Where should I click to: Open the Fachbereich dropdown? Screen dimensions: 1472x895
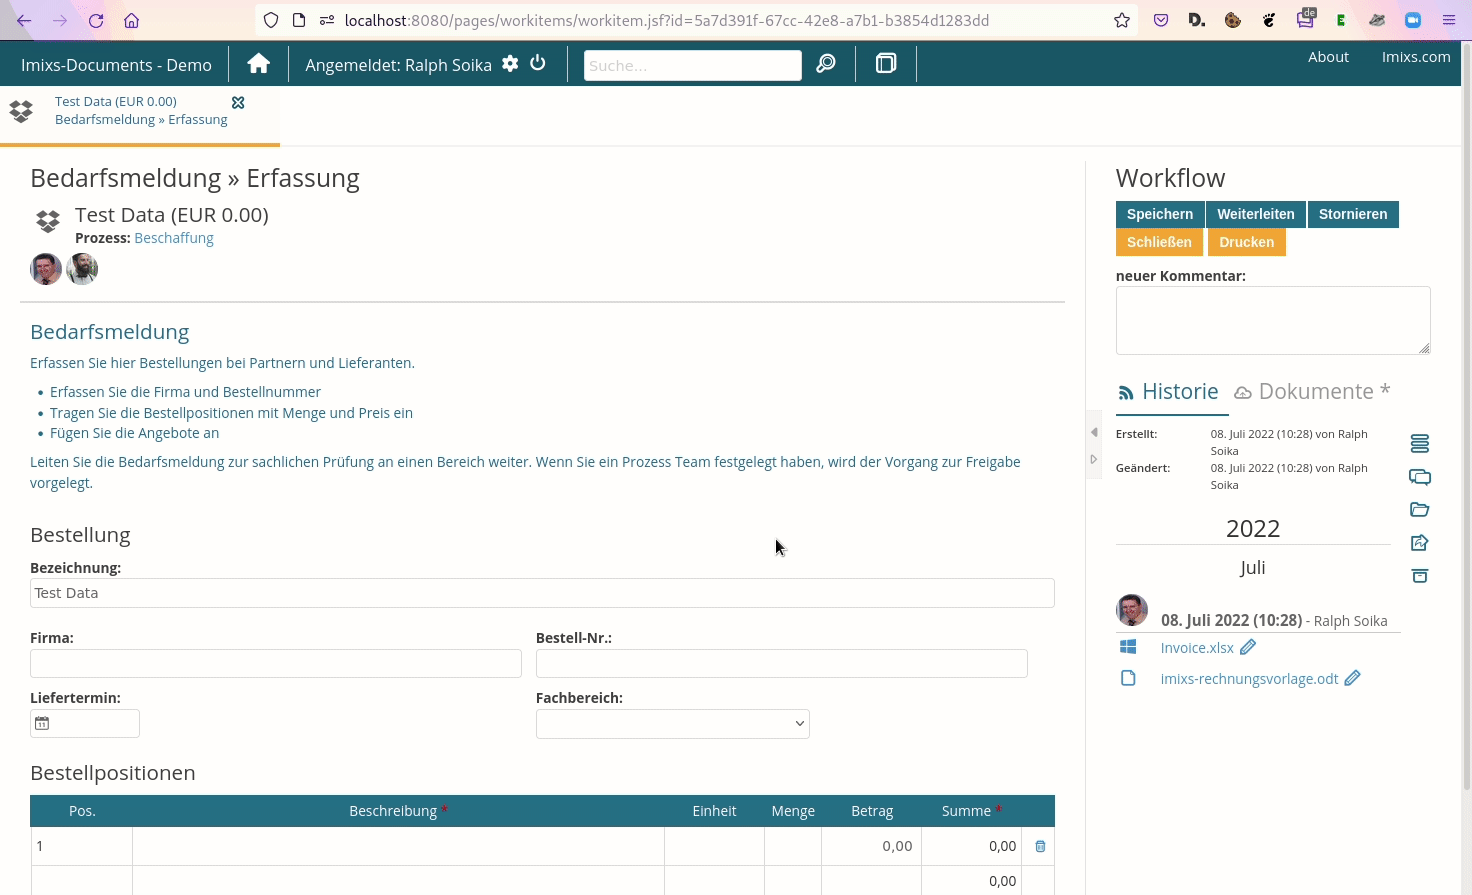tap(672, 724)
